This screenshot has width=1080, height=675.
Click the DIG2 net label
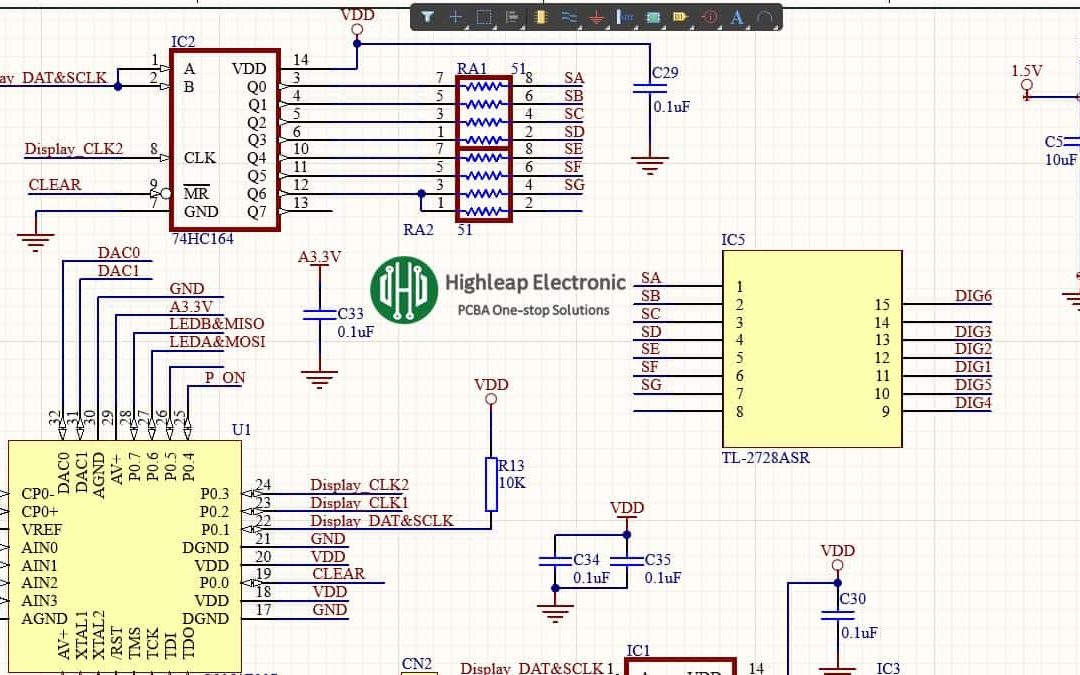tap(973, 349)
